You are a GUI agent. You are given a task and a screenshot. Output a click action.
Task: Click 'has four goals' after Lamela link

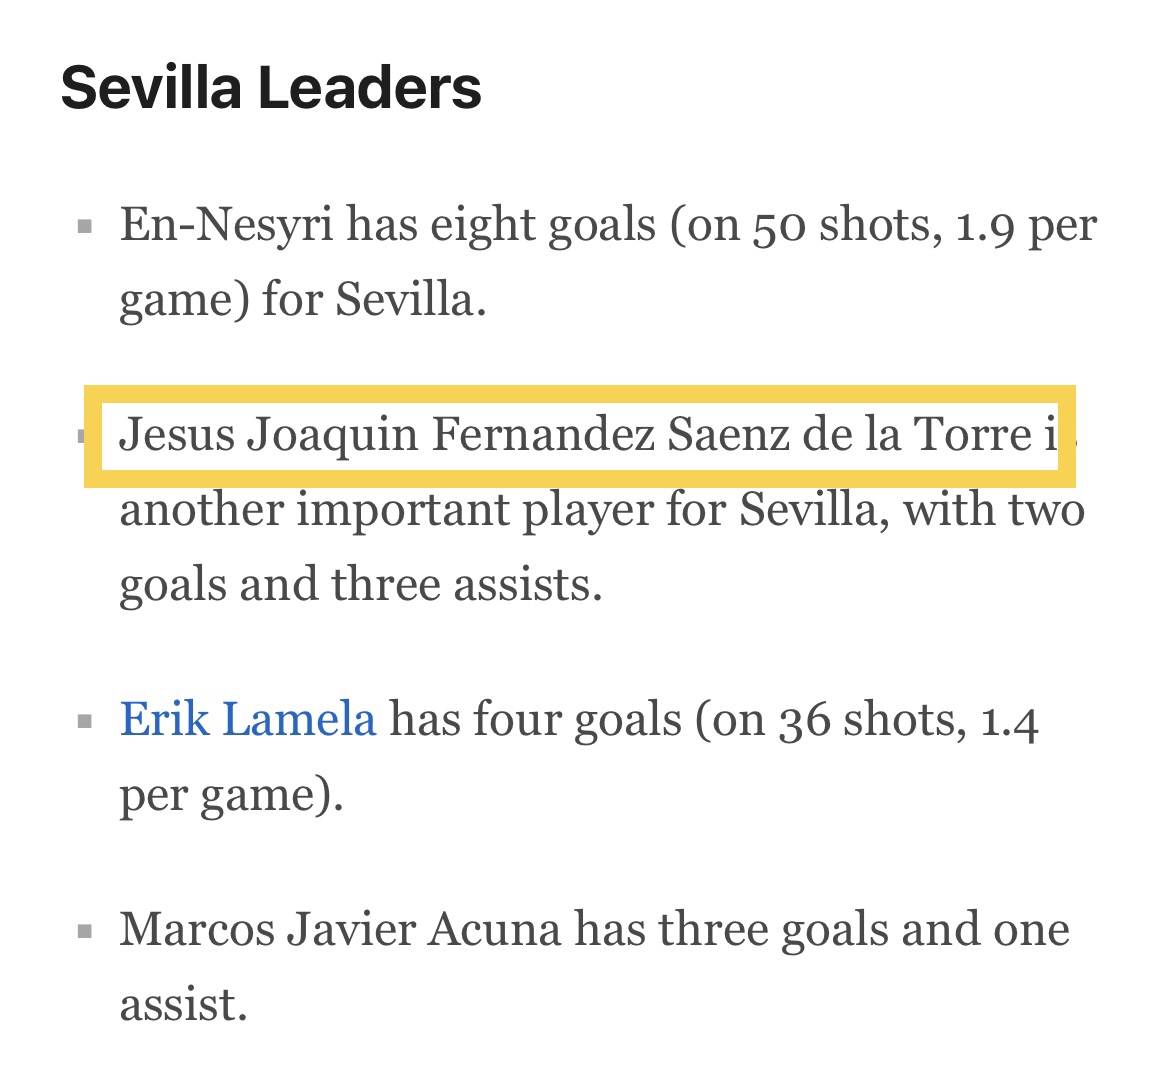click(x=536, y=721)
